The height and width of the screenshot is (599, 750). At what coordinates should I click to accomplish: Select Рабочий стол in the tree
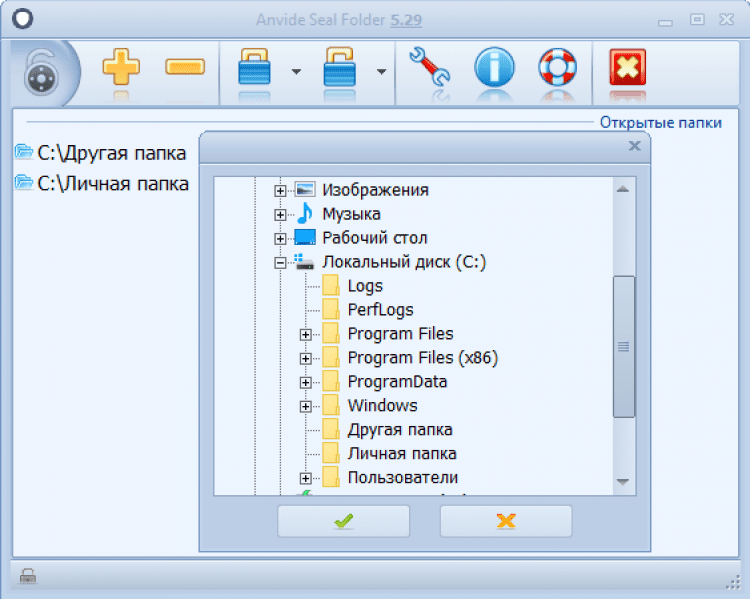coord(375,238)
